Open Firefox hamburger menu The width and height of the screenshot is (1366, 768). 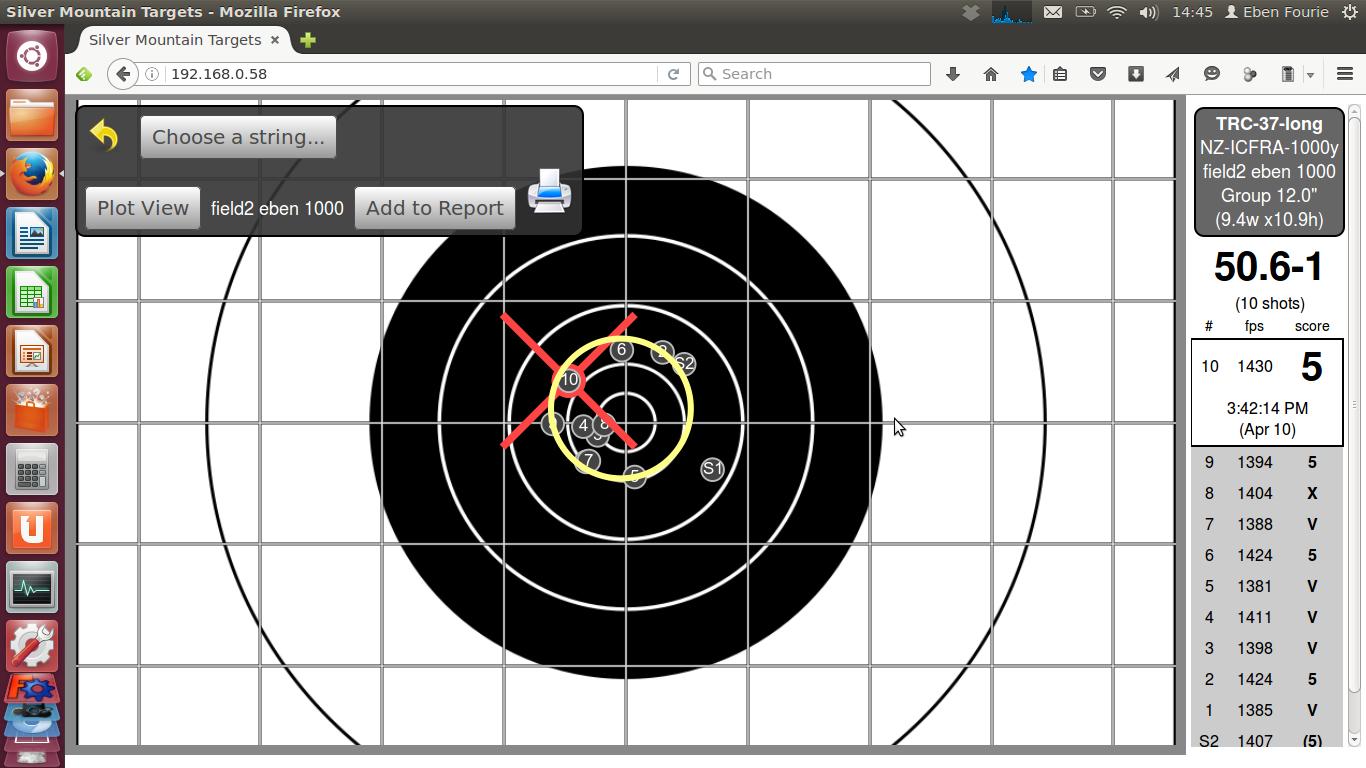(1345, 74)
